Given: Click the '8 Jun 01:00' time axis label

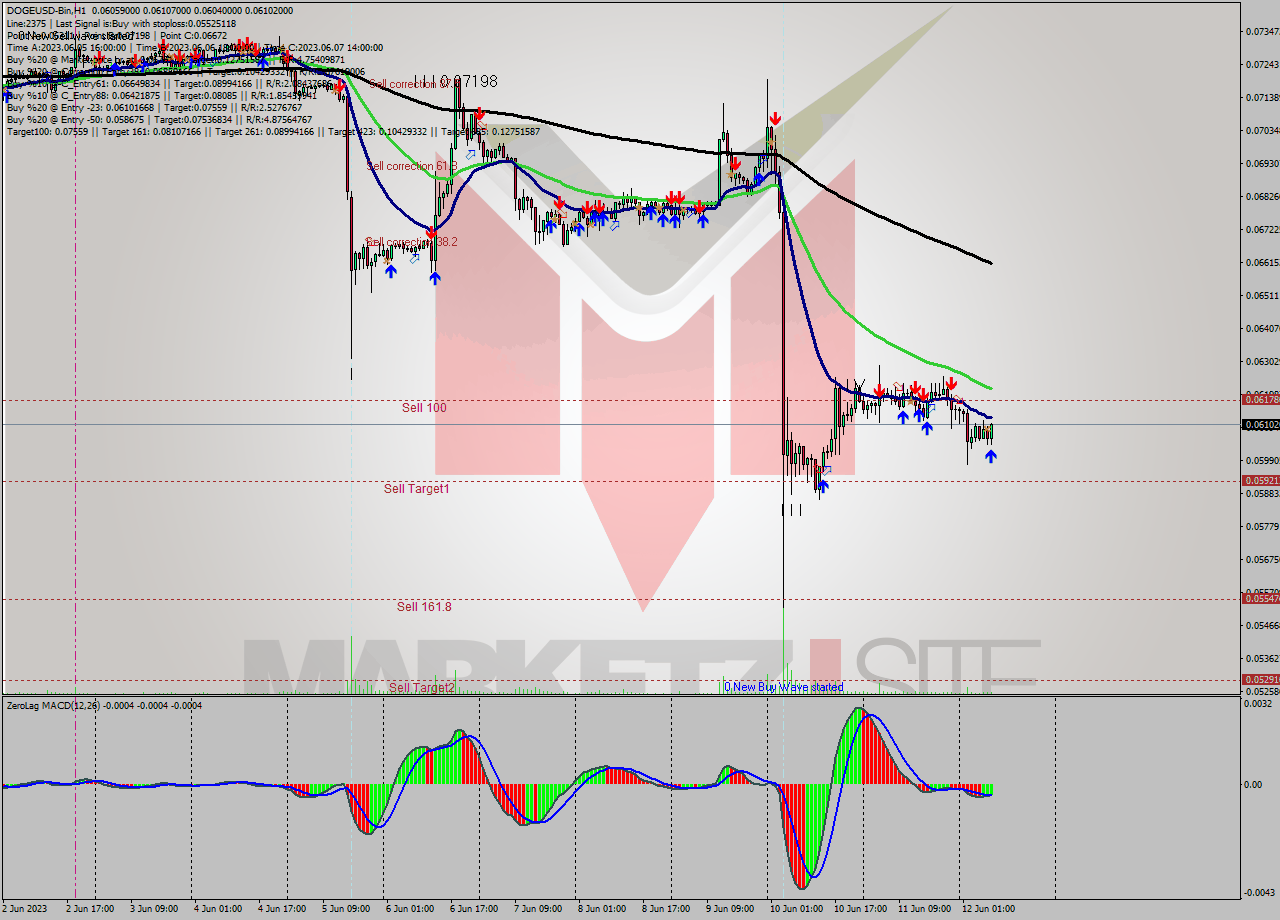Looking at the screenshot, I should [602, 909].
